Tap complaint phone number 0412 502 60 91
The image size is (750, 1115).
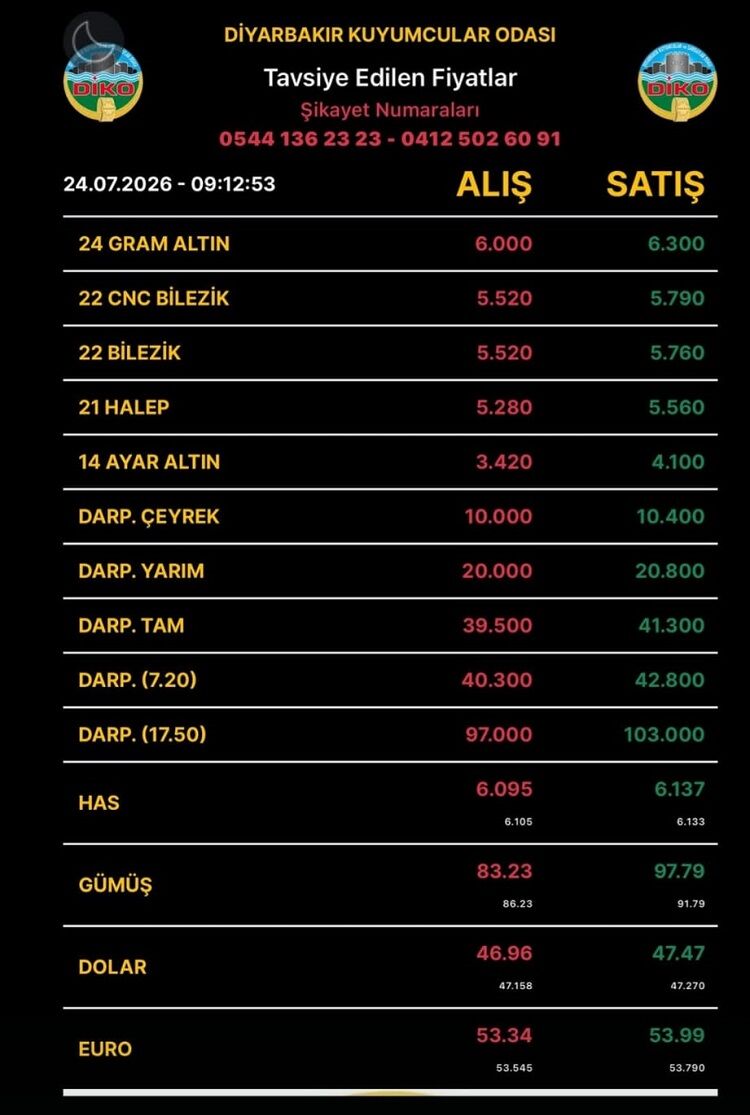point(481,139)
